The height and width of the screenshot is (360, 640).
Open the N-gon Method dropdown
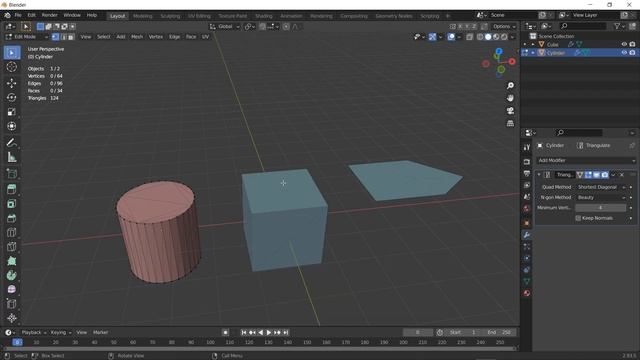(601, 198)
